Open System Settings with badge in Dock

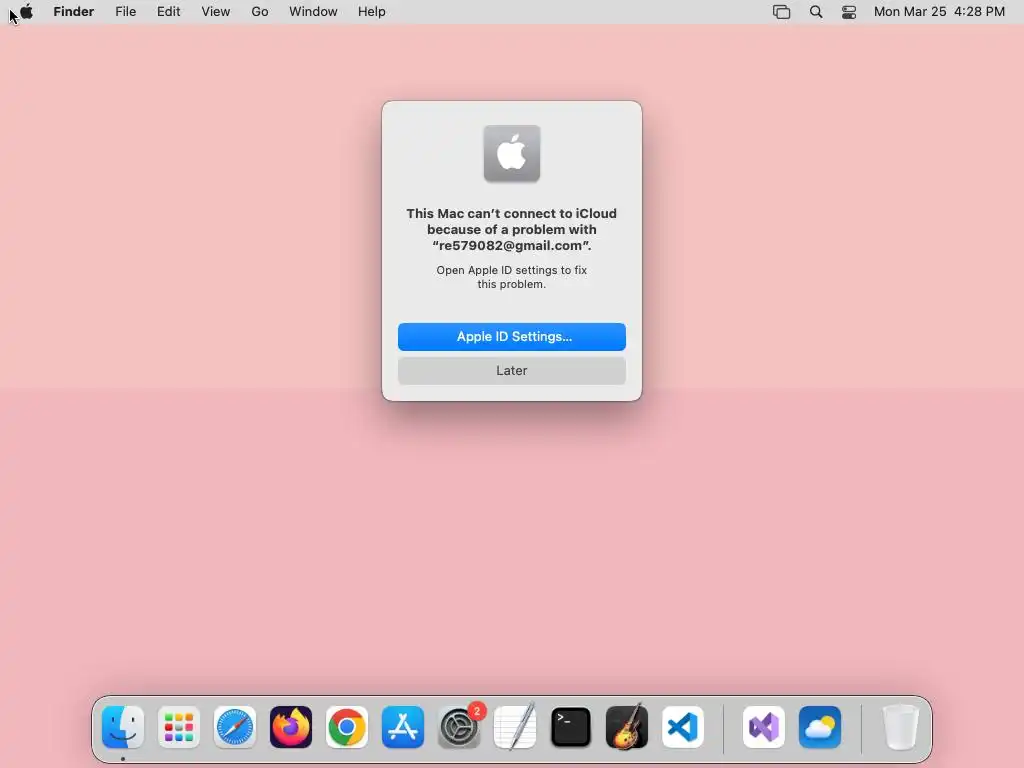pos(459,727)
